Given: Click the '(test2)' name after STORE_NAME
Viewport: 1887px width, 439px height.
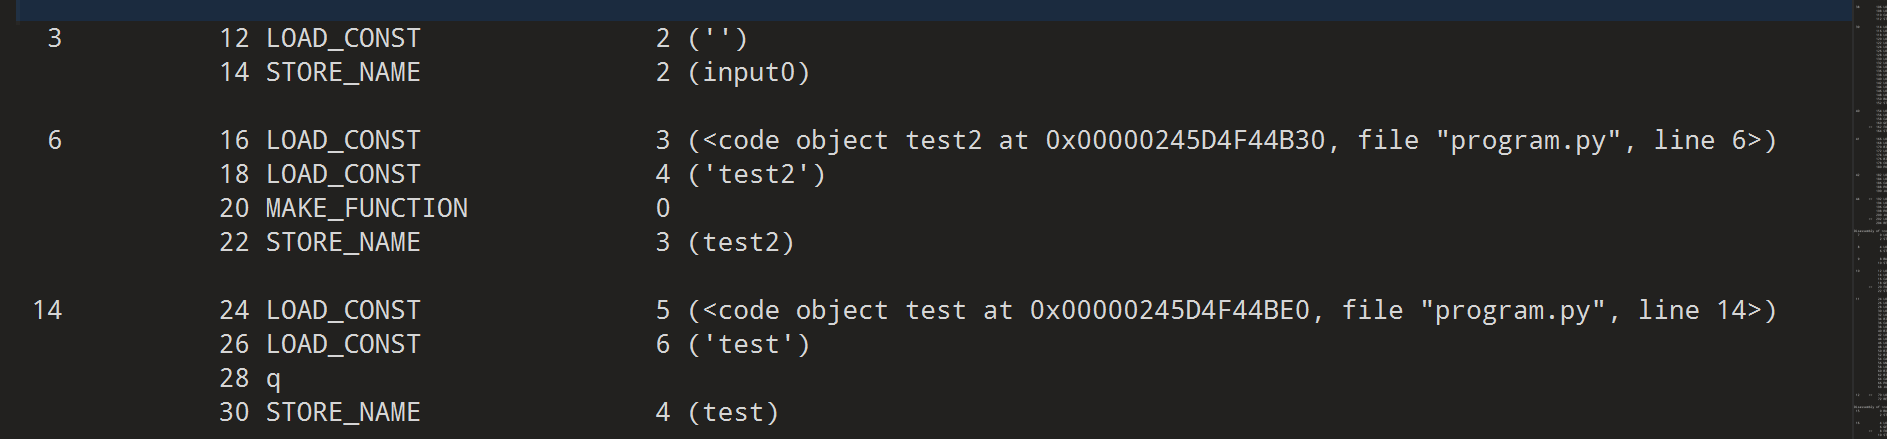Looking at the screenshot, I should [740, 242].
